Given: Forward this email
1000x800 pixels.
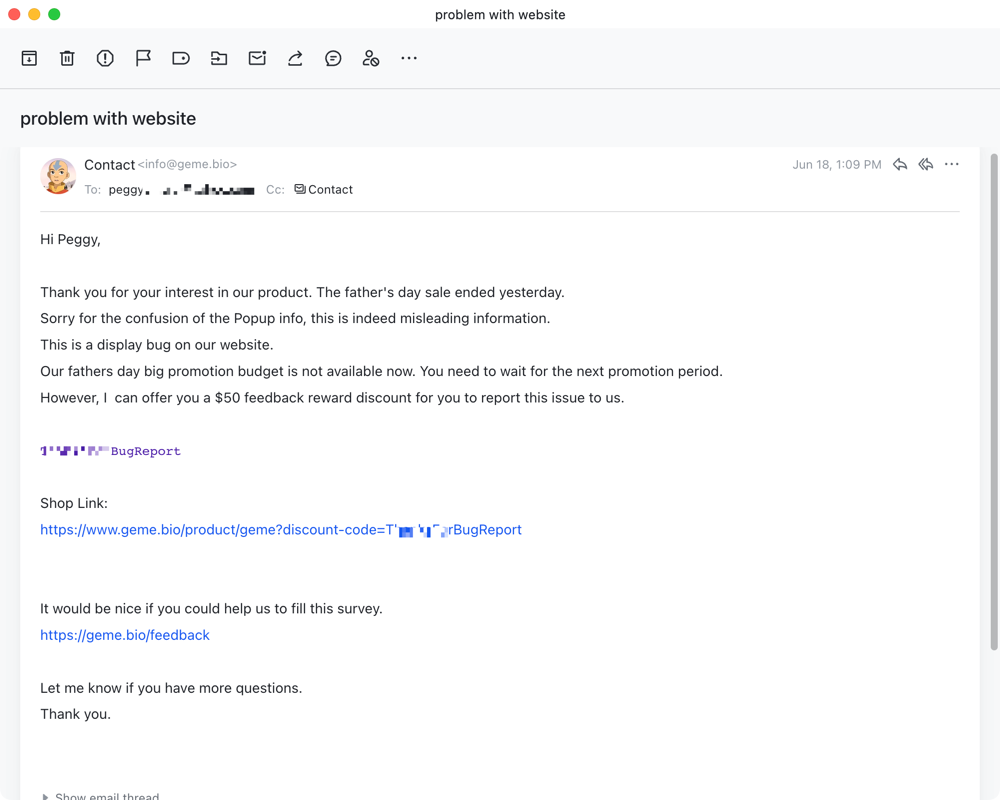Looking at the screenshot, I should (295, 58).
